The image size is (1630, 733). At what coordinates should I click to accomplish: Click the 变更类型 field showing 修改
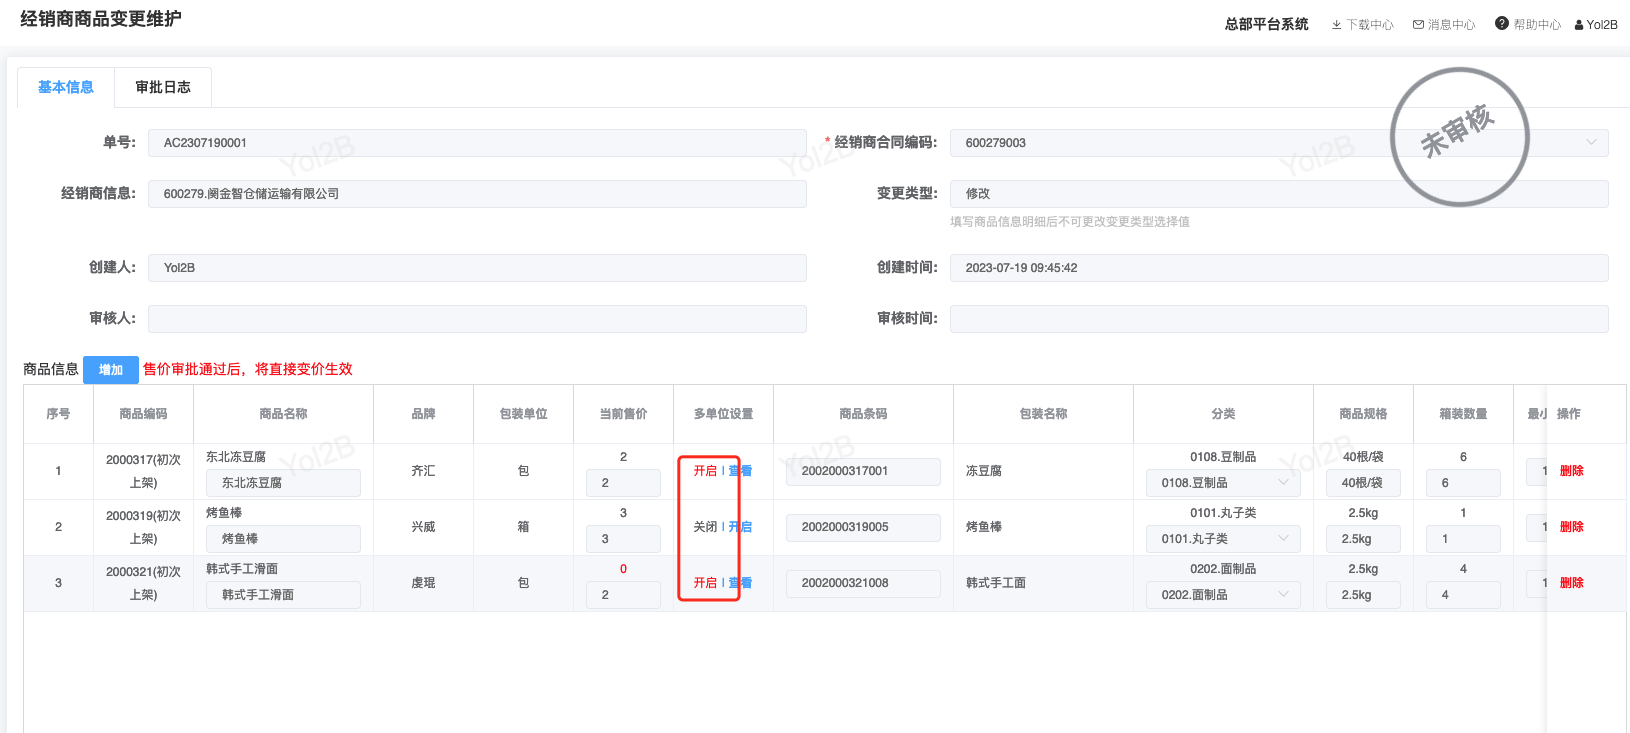coord(1279,194)
